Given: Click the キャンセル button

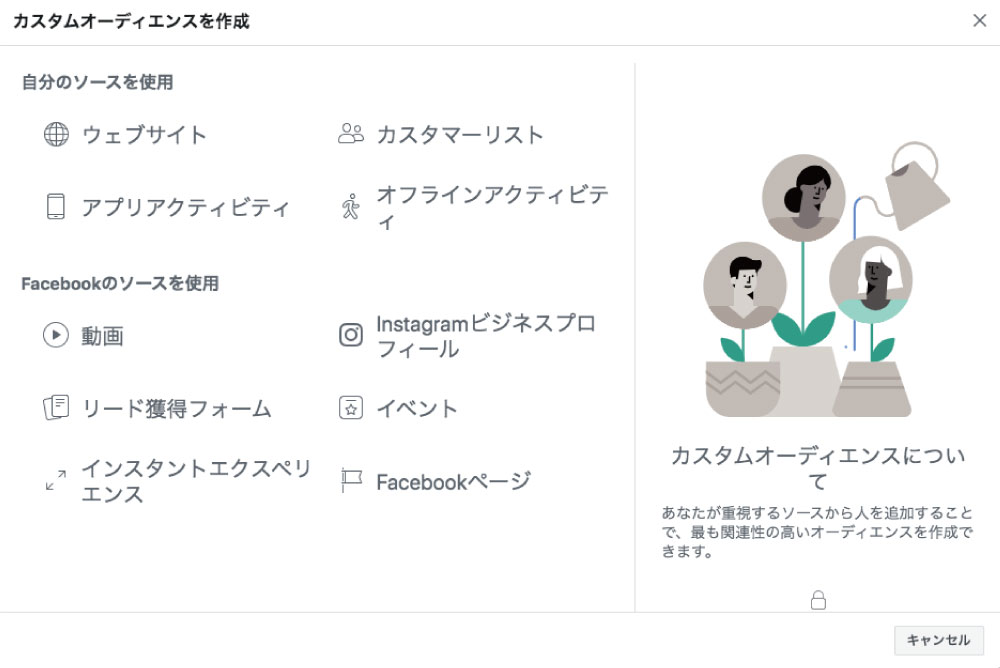Looking at the screenshot, I should (939, 640).
